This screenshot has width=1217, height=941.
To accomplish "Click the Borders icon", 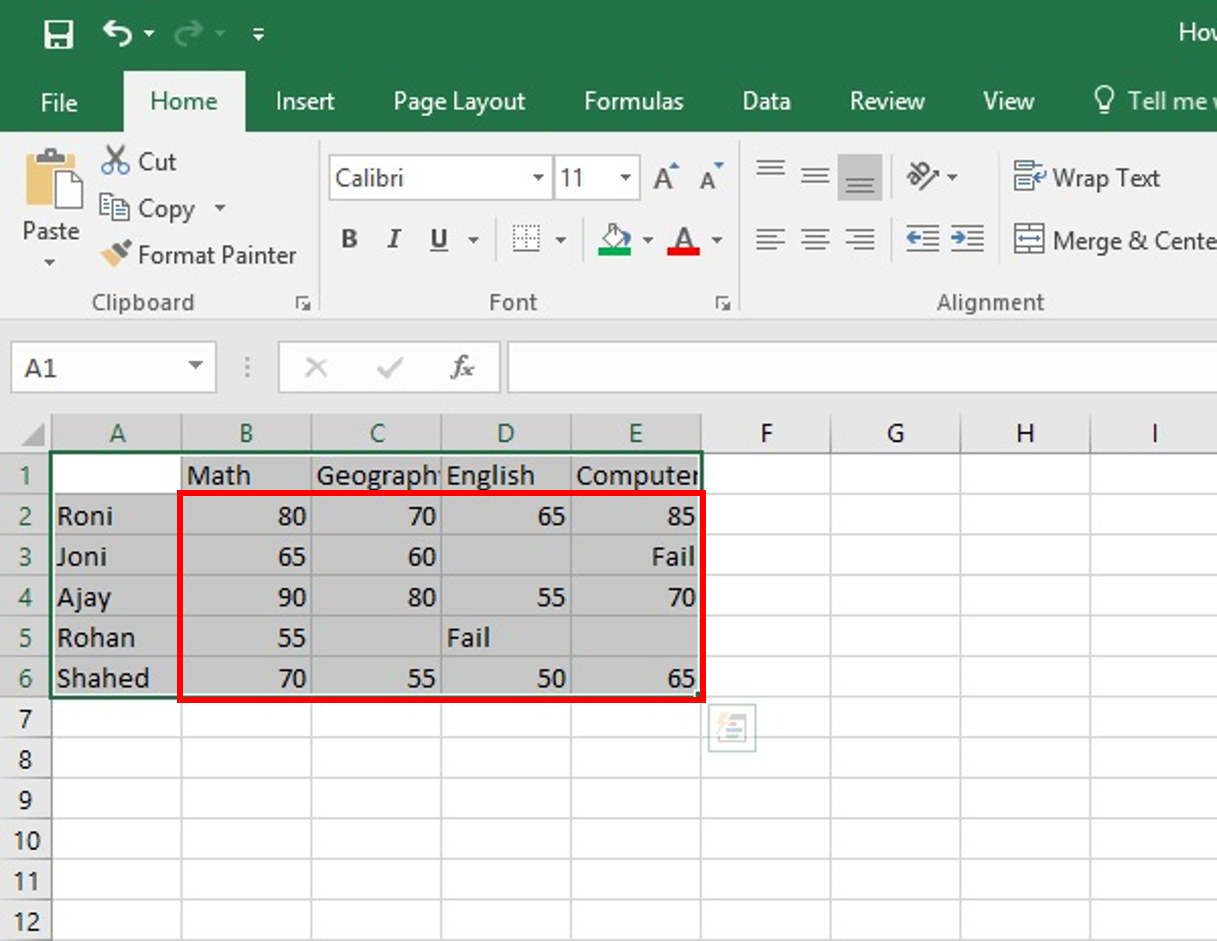I will [x=526, y=239].
